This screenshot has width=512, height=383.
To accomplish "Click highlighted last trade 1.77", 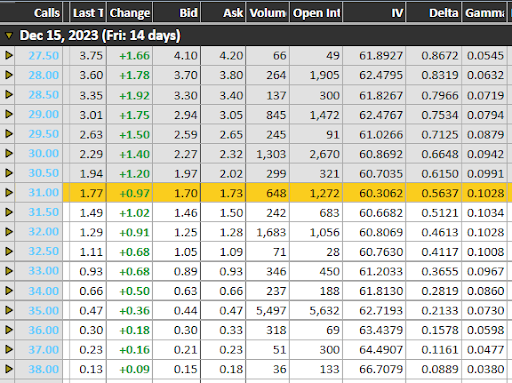I will 88,193.
